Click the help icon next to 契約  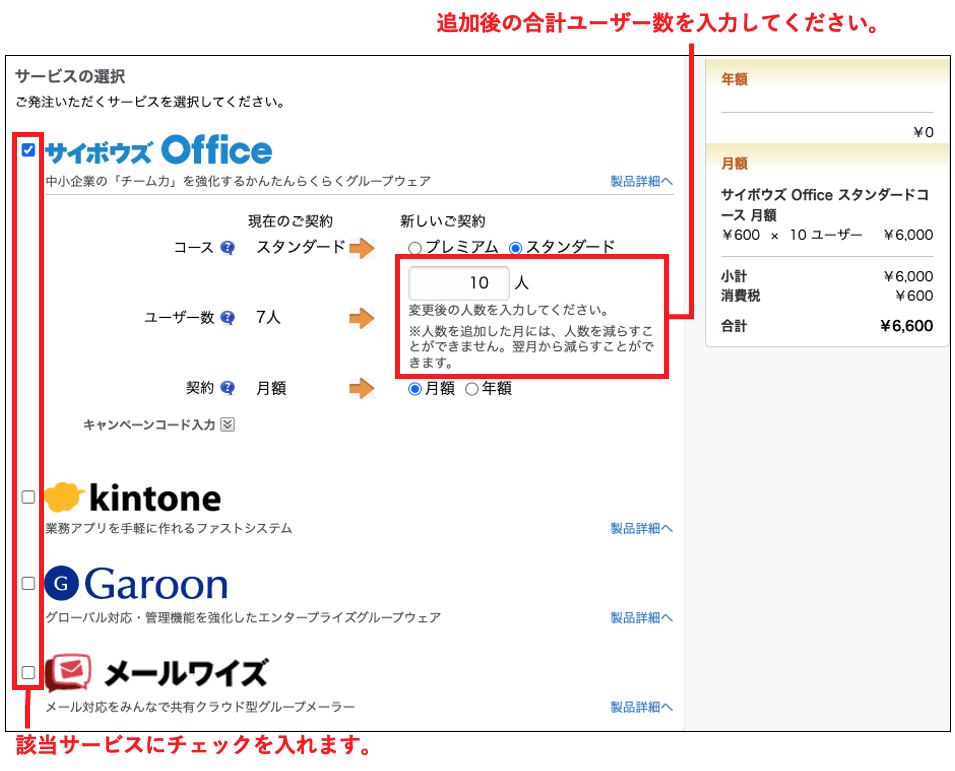point(228,388)
